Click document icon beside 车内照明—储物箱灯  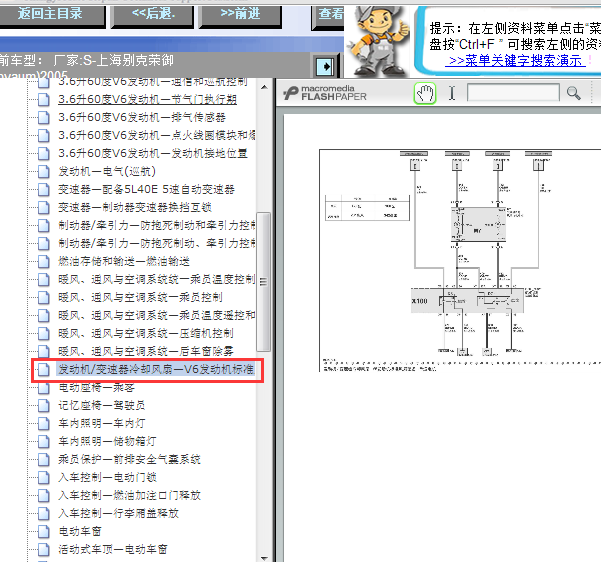coord(44,442)
